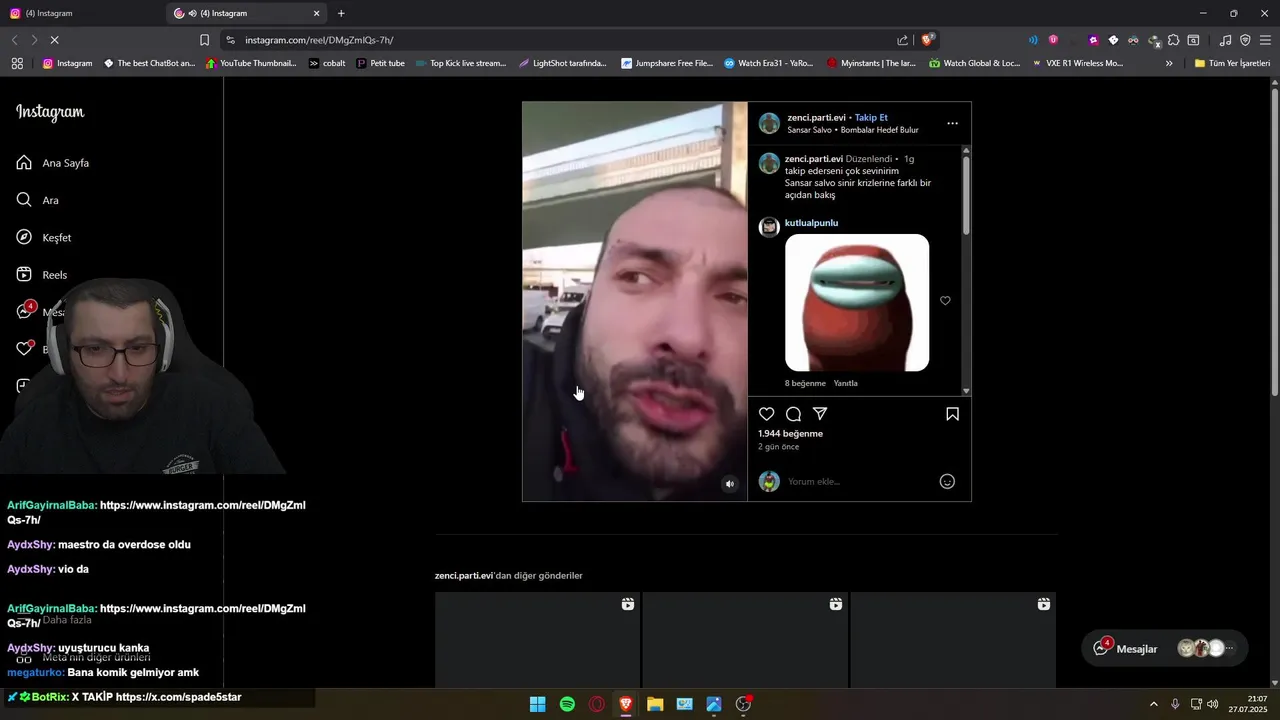
Task: Close the active Instagram tab
Action: pos(317,13)
